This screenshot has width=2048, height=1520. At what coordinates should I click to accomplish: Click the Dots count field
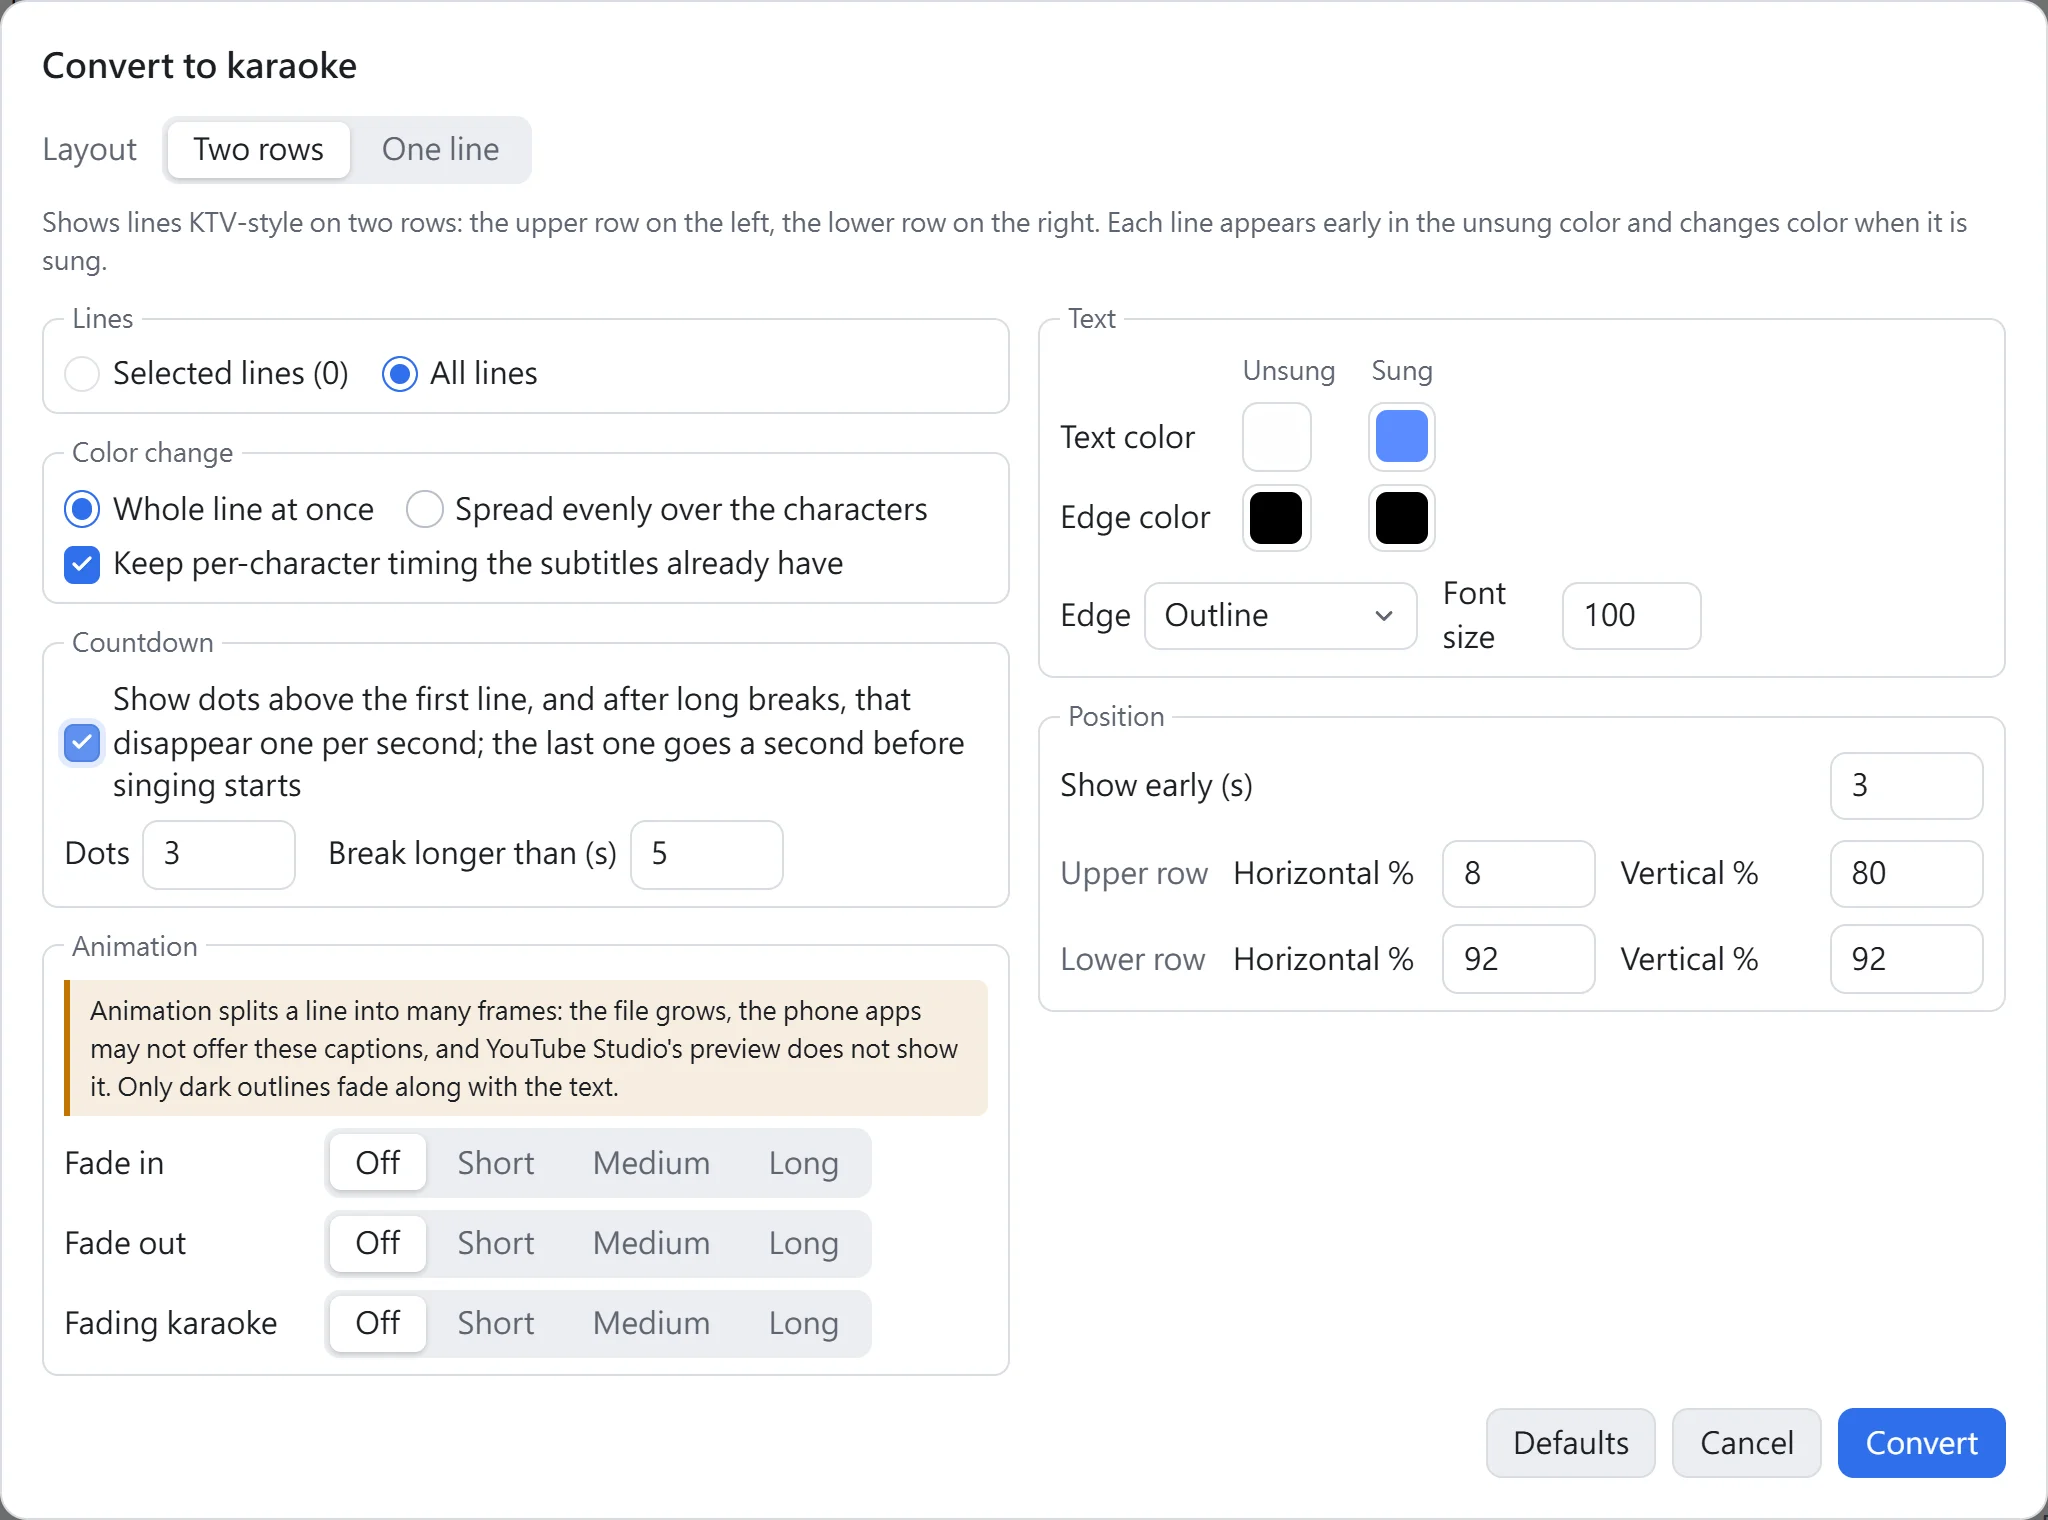pyautogui.click(x=219, y=855)
